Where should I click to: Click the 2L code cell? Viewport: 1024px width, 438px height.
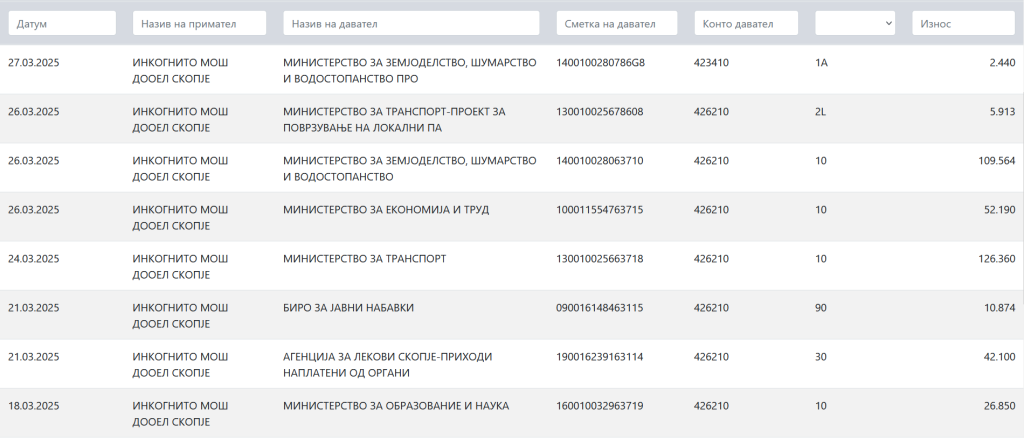pyautogui.click(x=822, y=111)
